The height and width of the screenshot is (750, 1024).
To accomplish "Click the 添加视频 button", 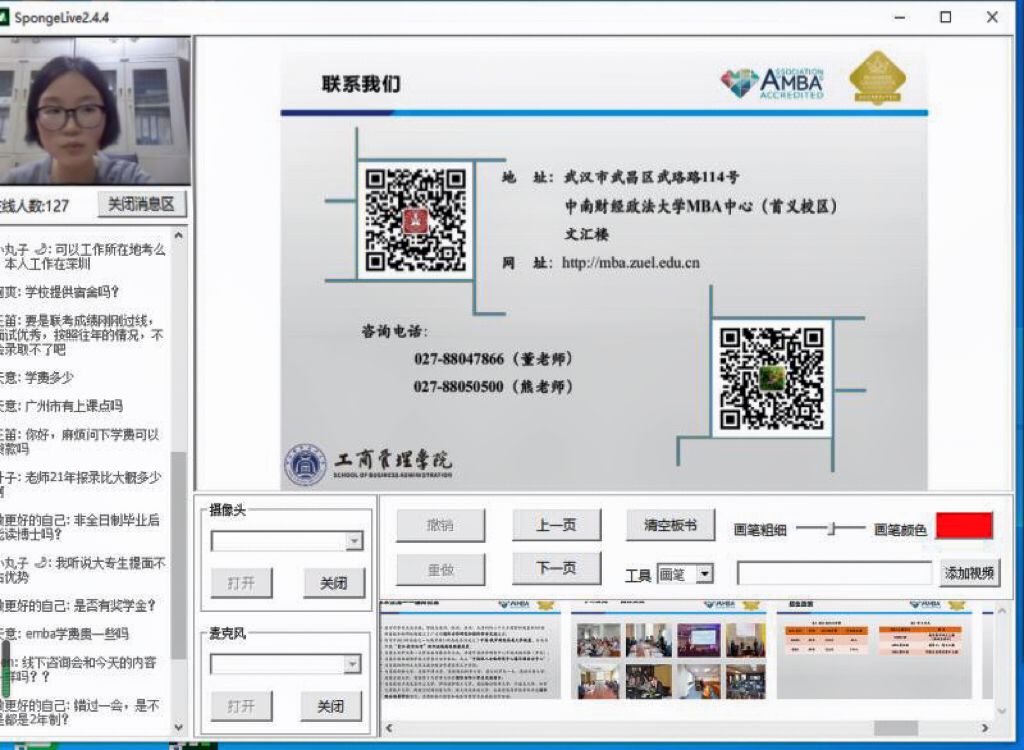I will click(x=969, y=573).
